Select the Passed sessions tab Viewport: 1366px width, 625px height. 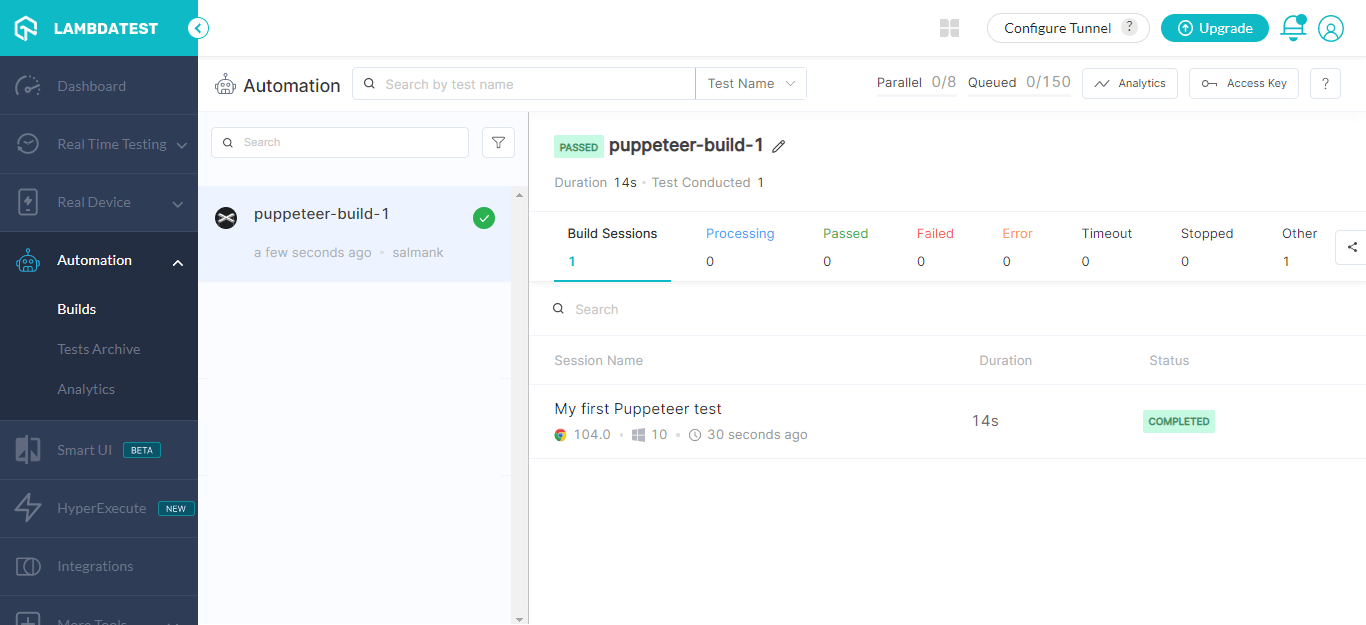pyautogui.click(x=845, y=234)
